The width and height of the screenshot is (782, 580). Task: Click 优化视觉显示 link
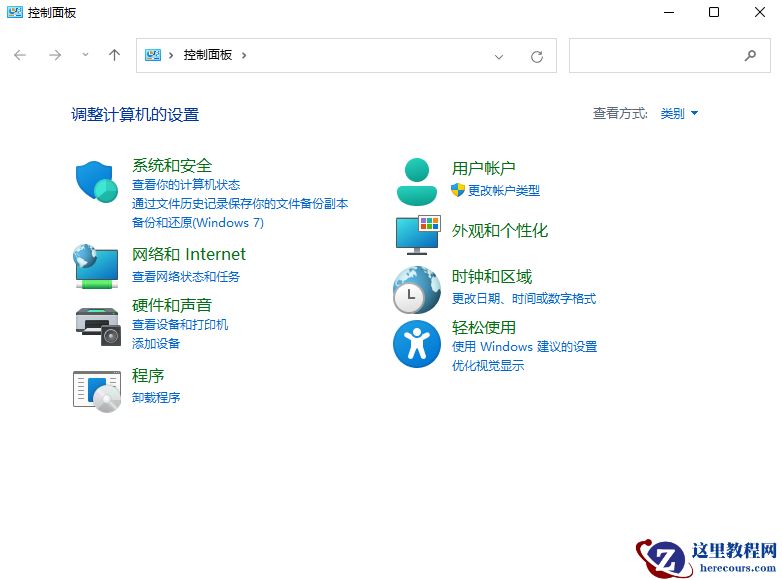coord(488,366)
